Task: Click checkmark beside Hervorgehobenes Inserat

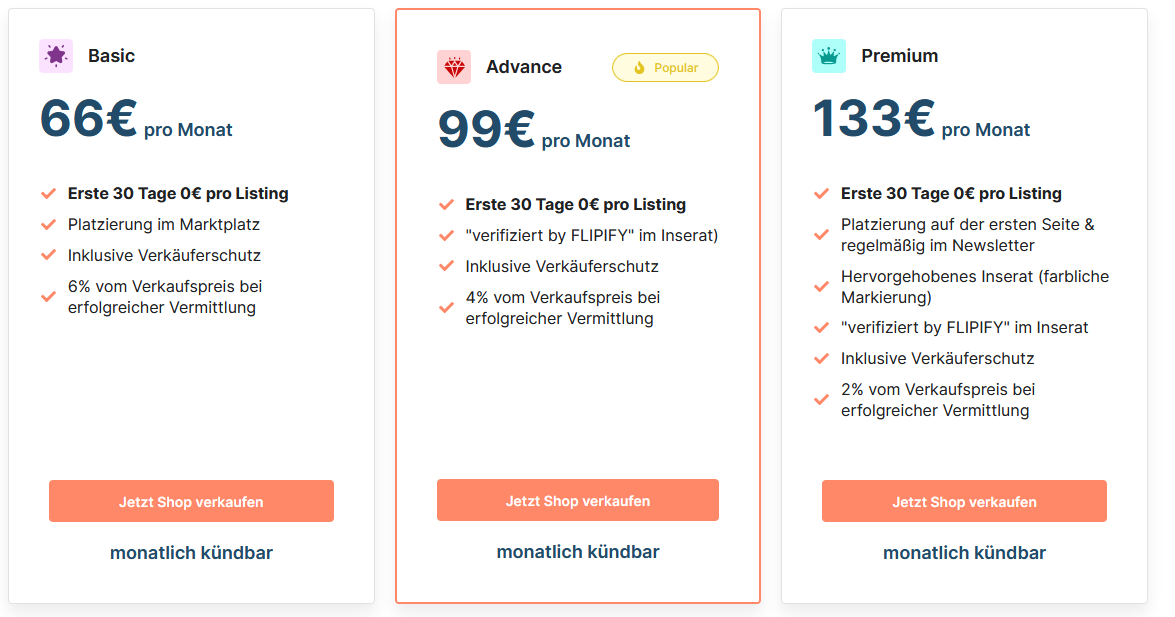Action: tap(821, 286)
